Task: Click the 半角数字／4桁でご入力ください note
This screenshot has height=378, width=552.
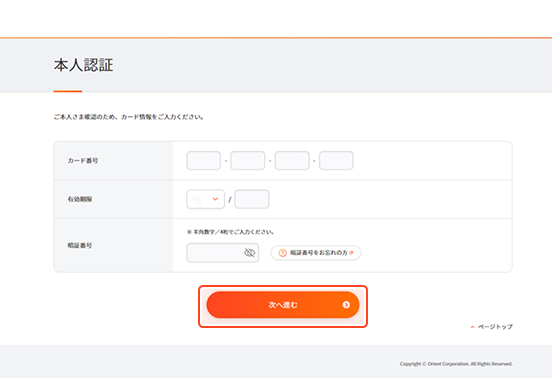Action: pyautogui.click(x=230, y=232)
